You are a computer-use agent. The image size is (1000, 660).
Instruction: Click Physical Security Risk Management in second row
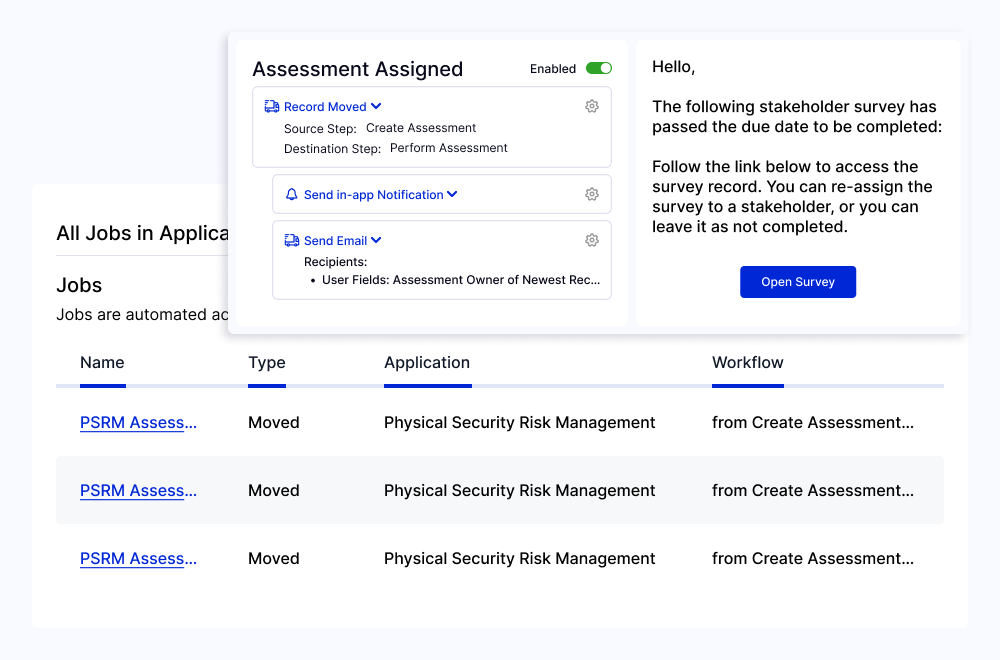tap(519, 490)
